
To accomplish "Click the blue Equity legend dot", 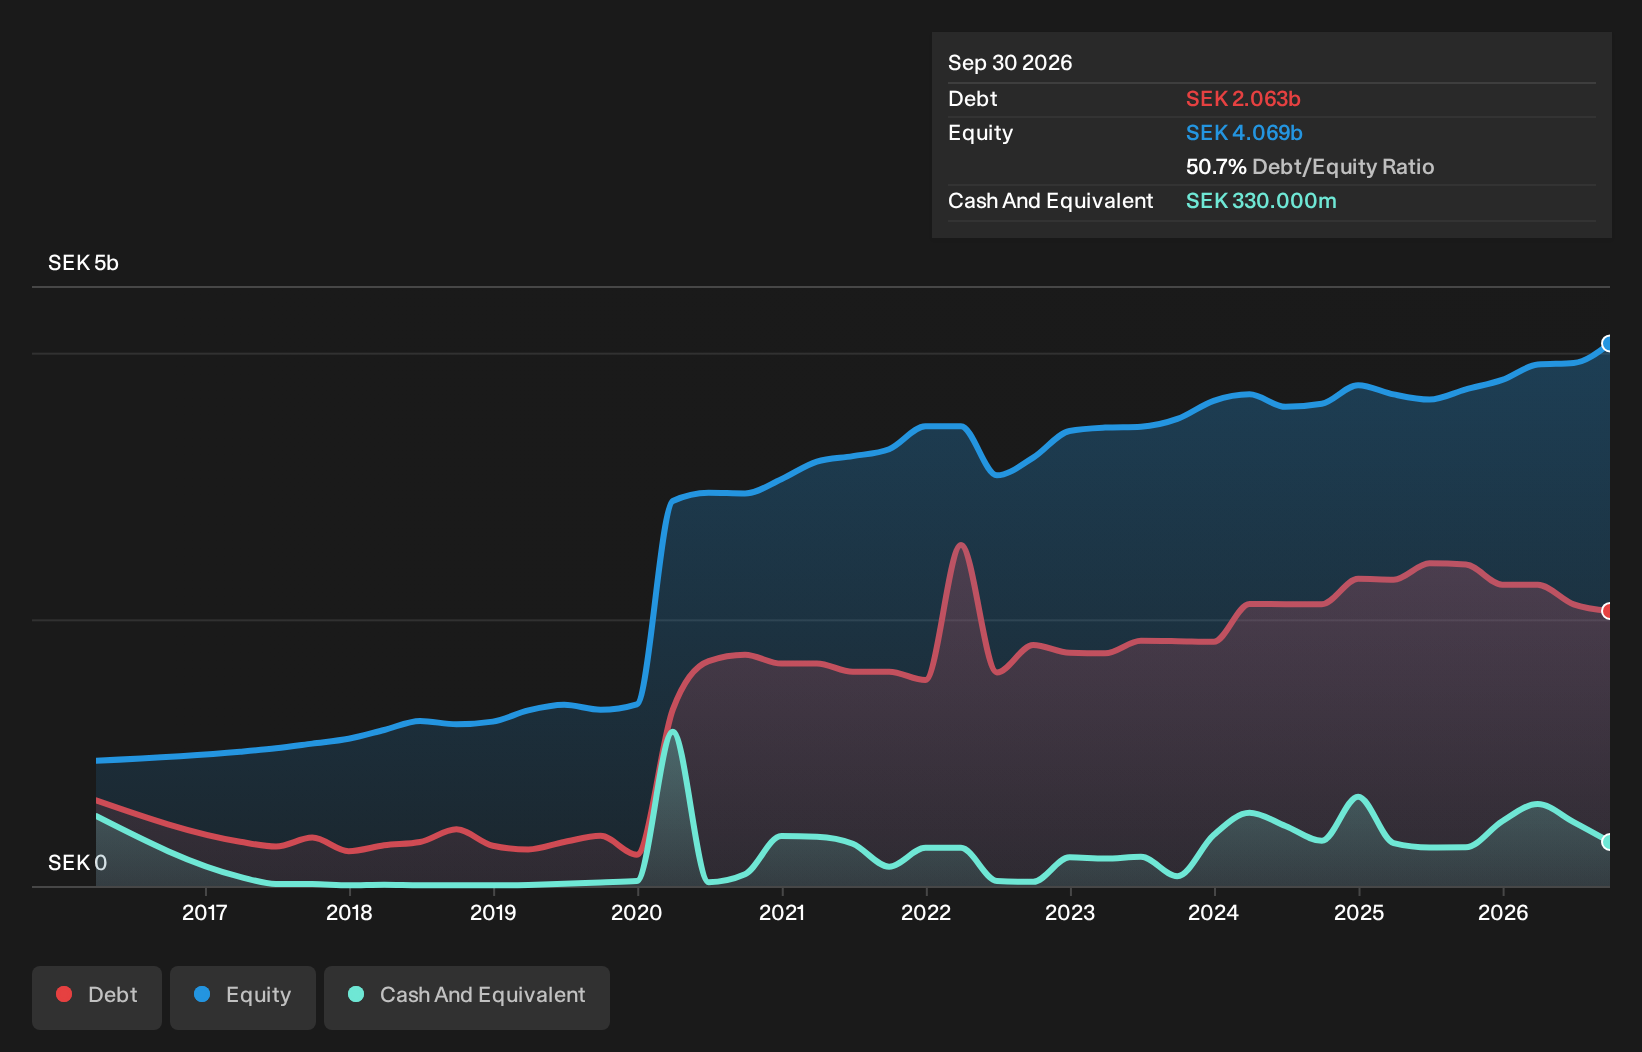I will pyautogui.click(x=202, y=994).
